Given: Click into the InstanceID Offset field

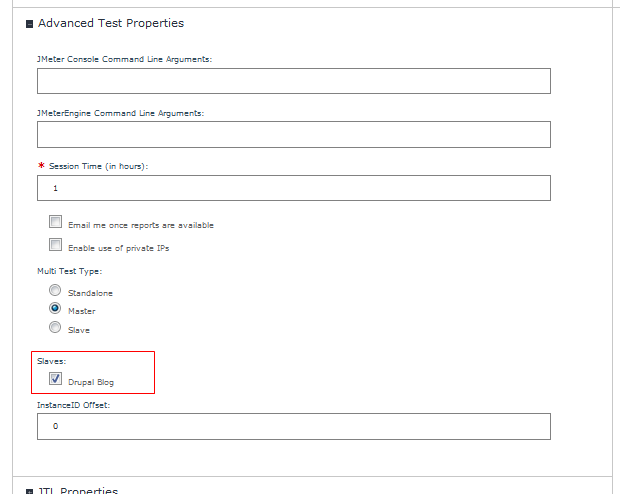Looking at the screenshot, I should [x=294, y=426].
